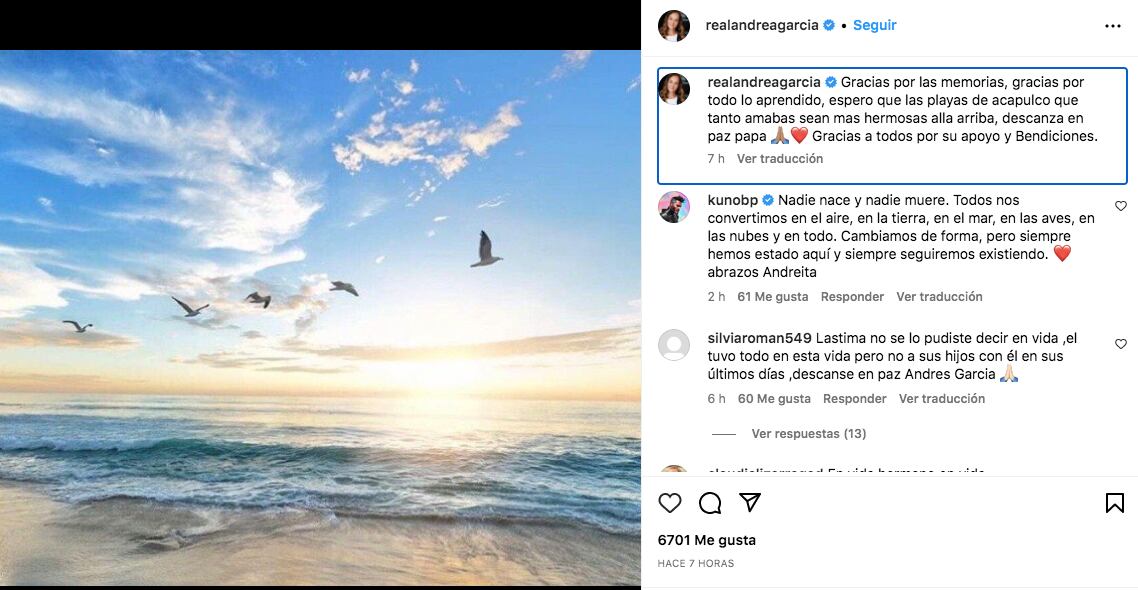Reply to kunobp using Responder
The image size is (1138, 590).
852,296
